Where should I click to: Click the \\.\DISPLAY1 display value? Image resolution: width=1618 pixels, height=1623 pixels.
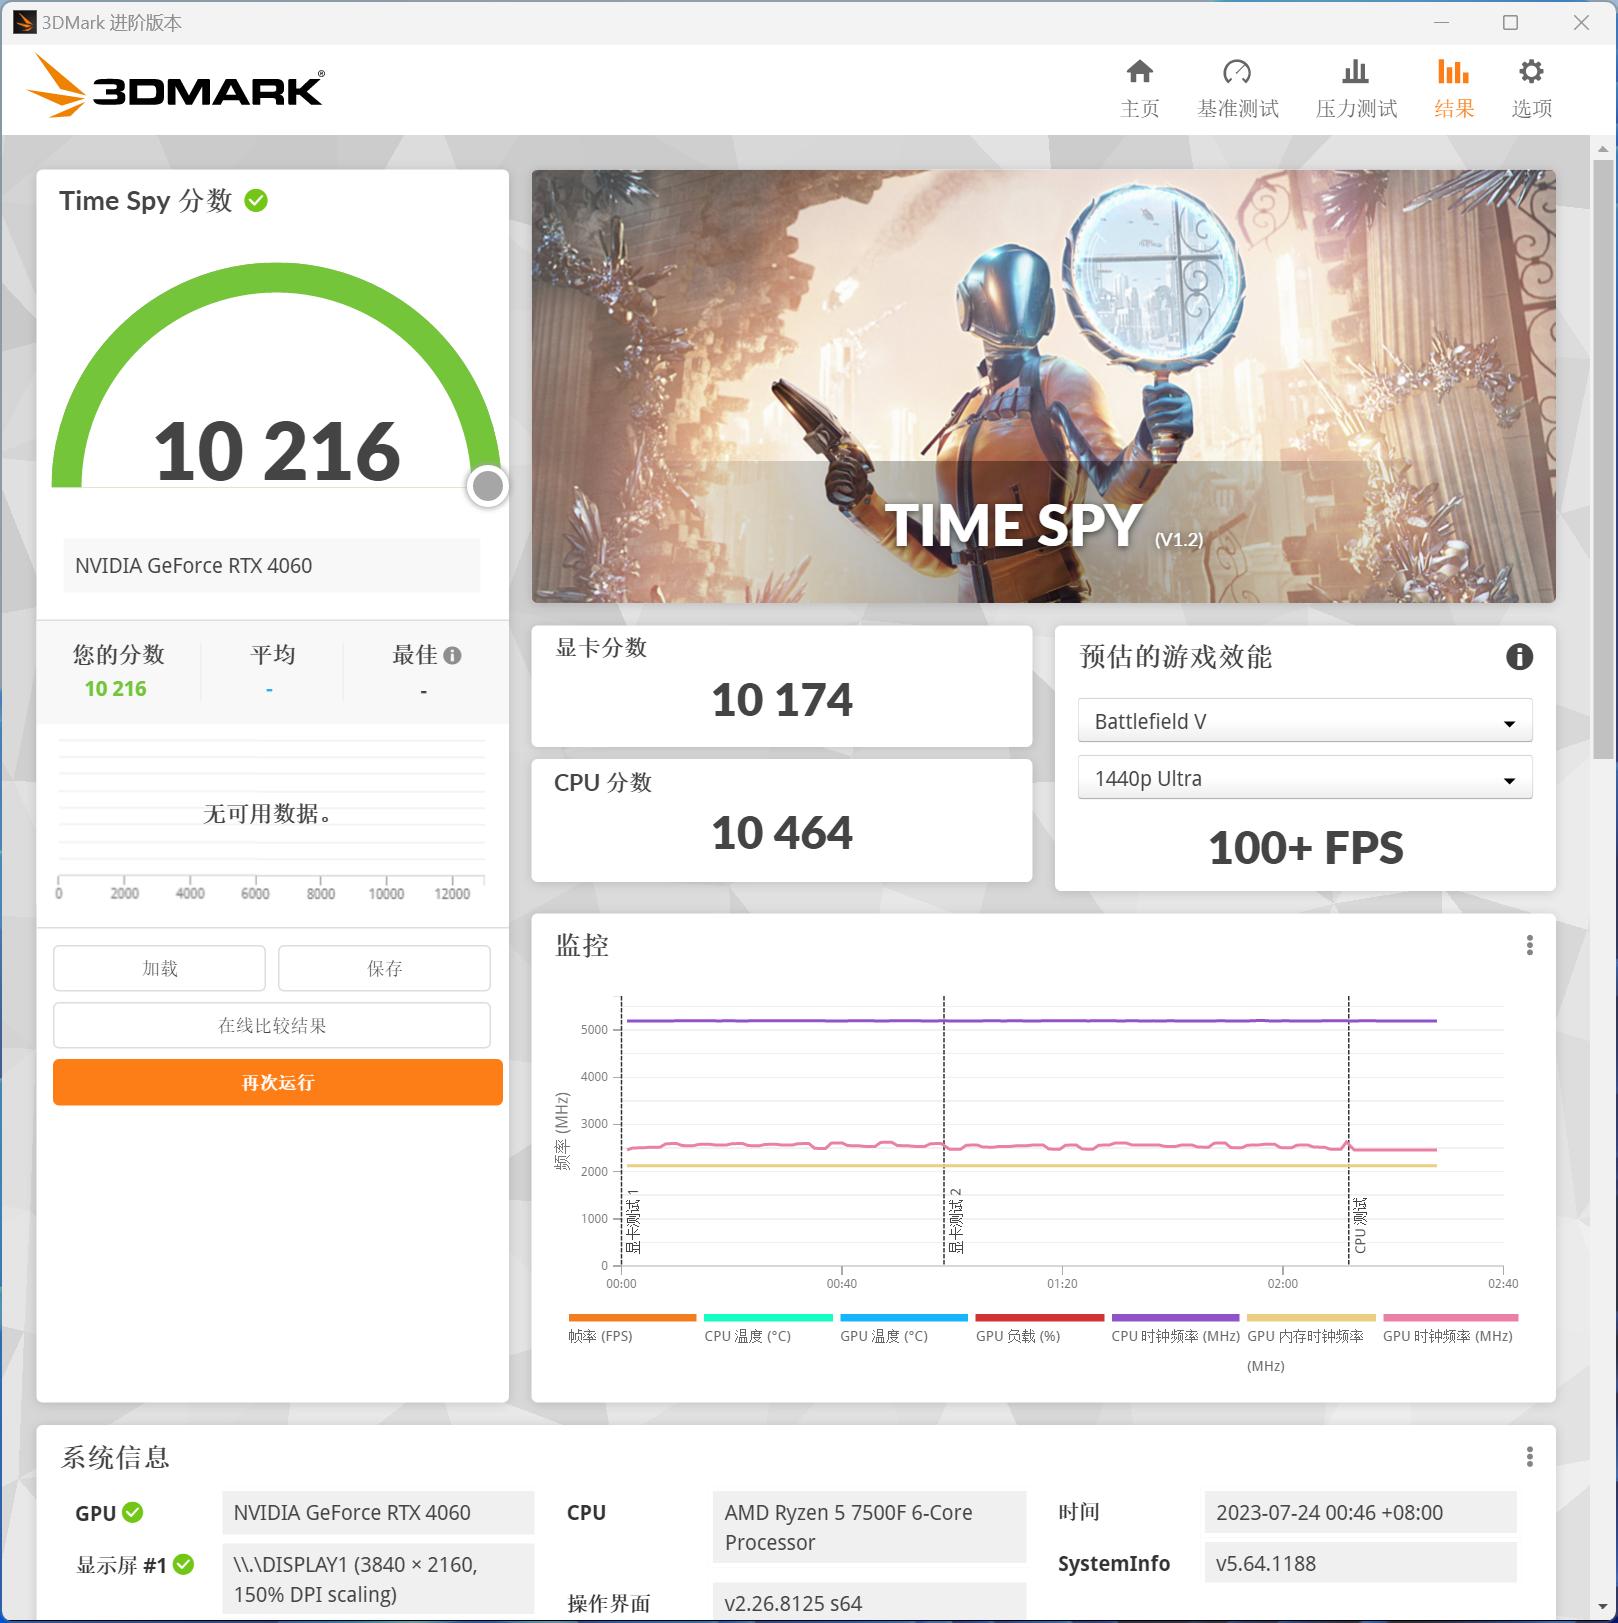[378, 1579]
